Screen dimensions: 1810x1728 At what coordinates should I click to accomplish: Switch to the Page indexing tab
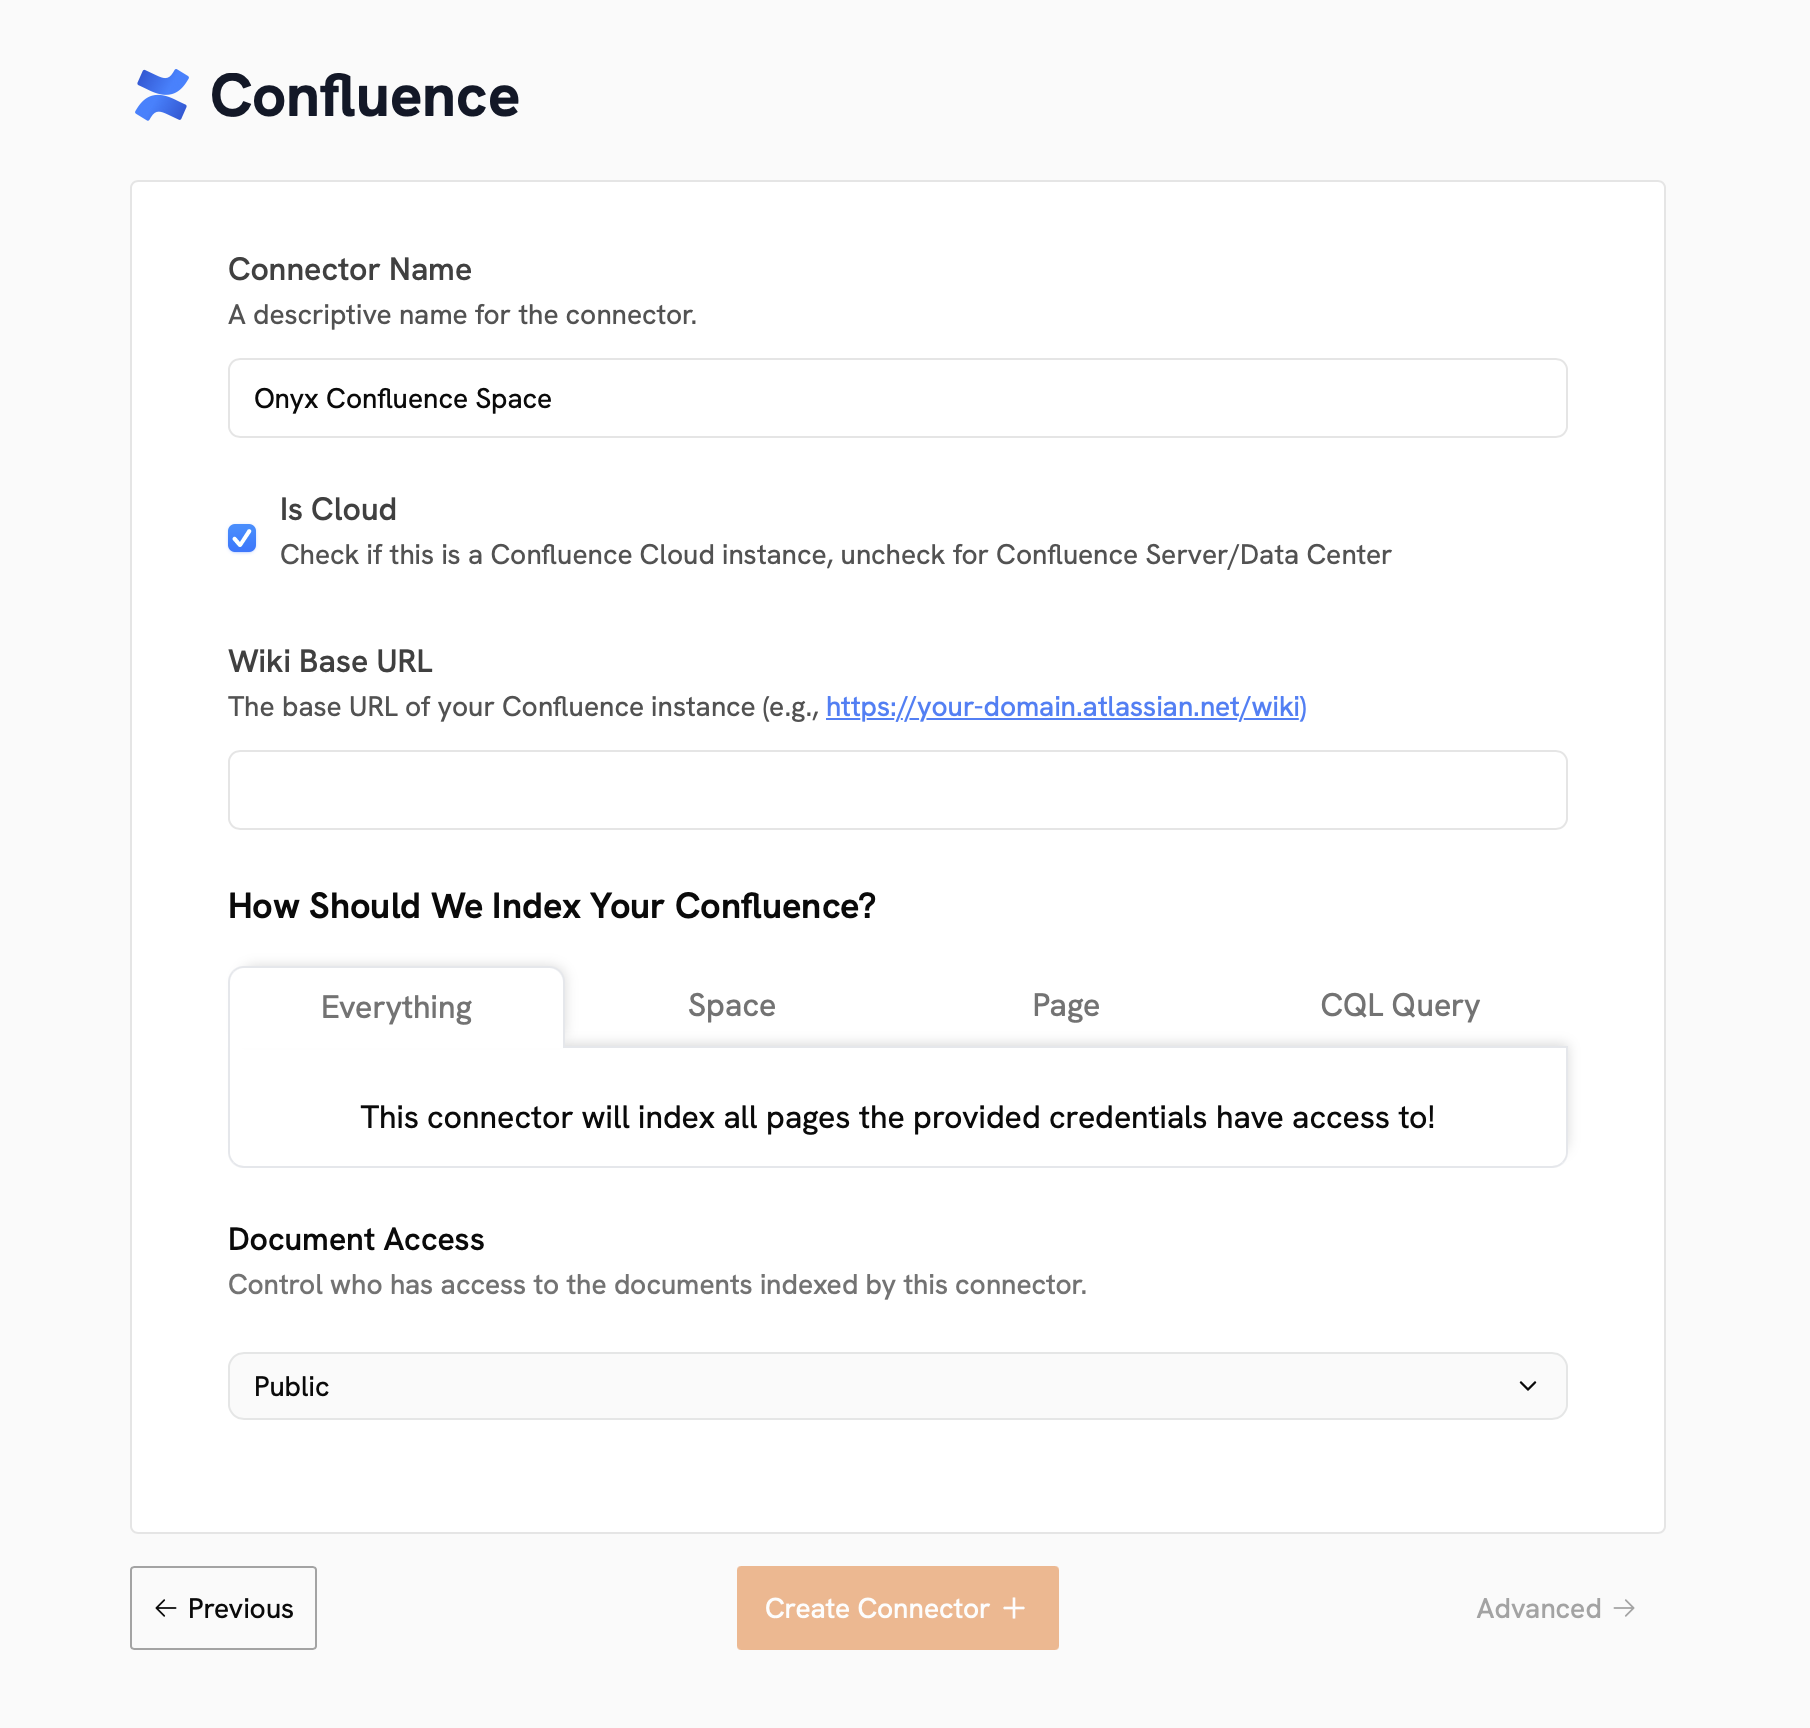(1065, 1005)
